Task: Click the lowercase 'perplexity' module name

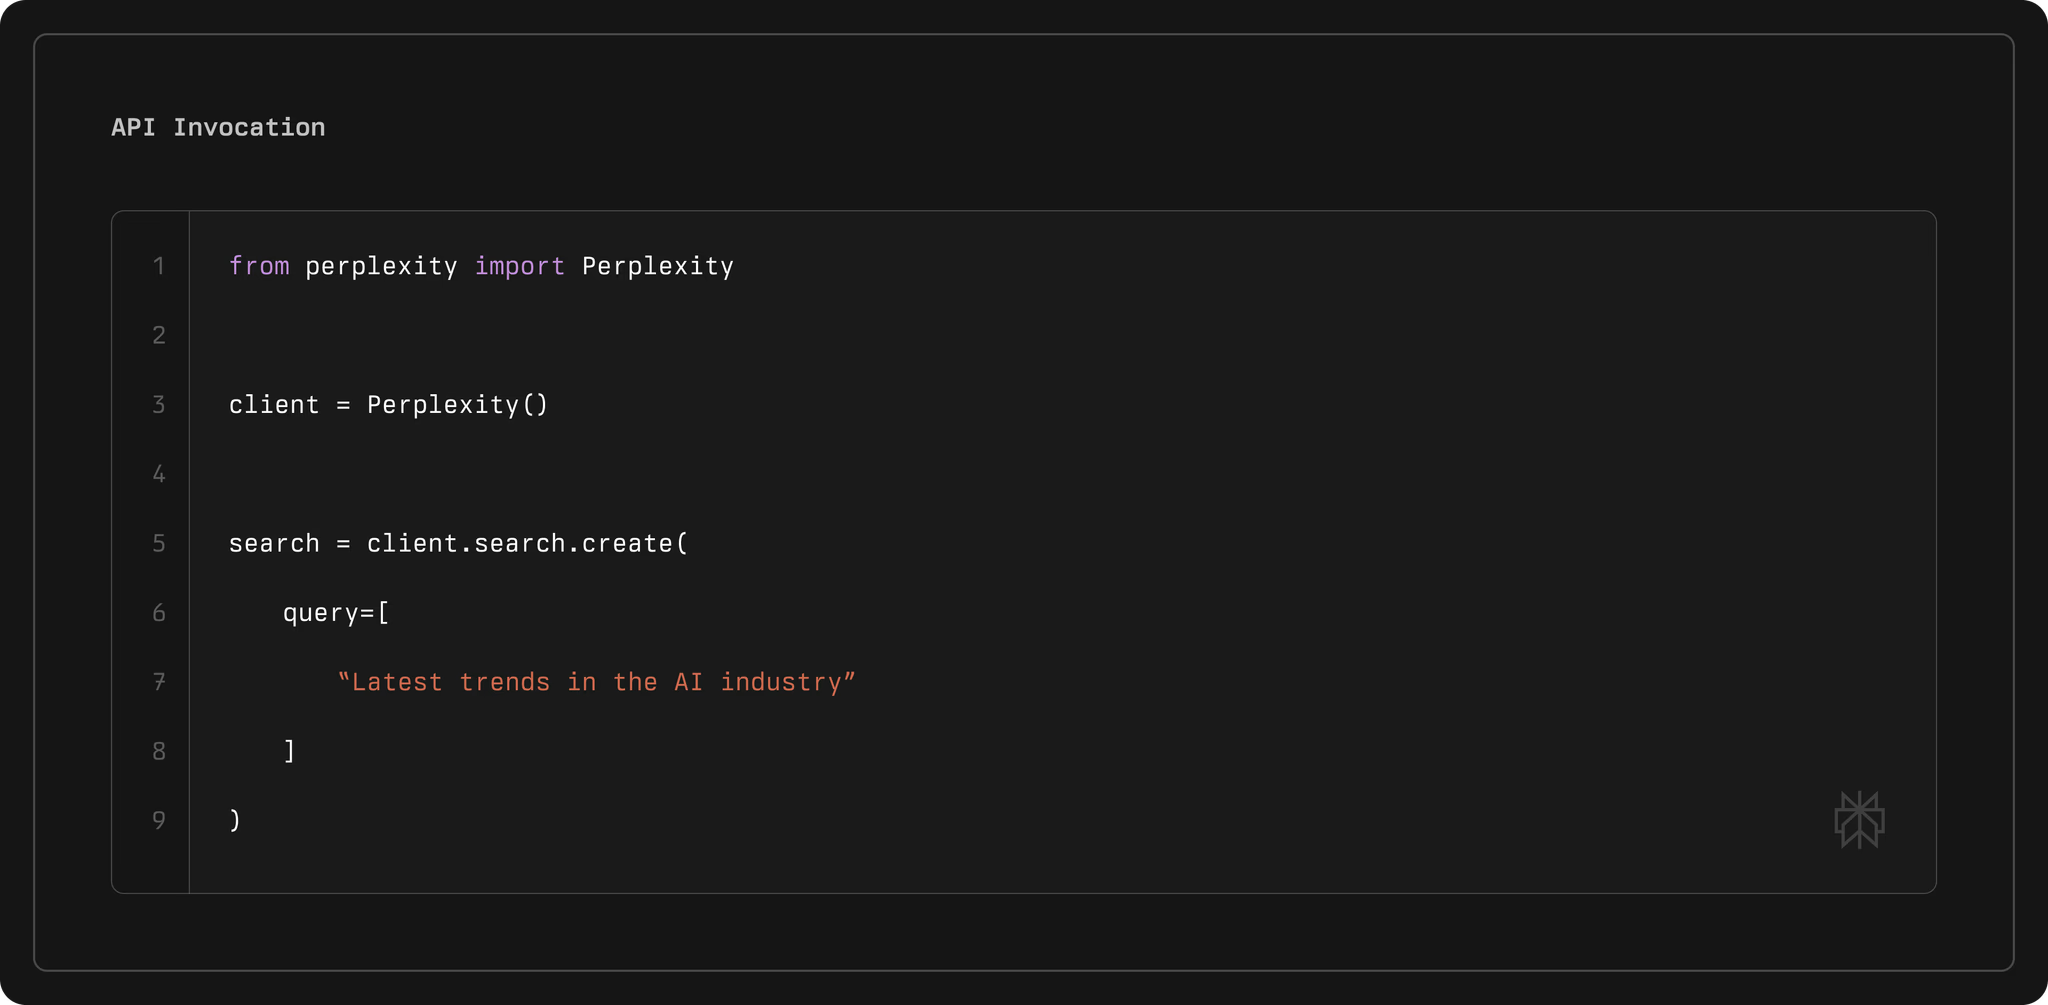Action: click(381, 266)
